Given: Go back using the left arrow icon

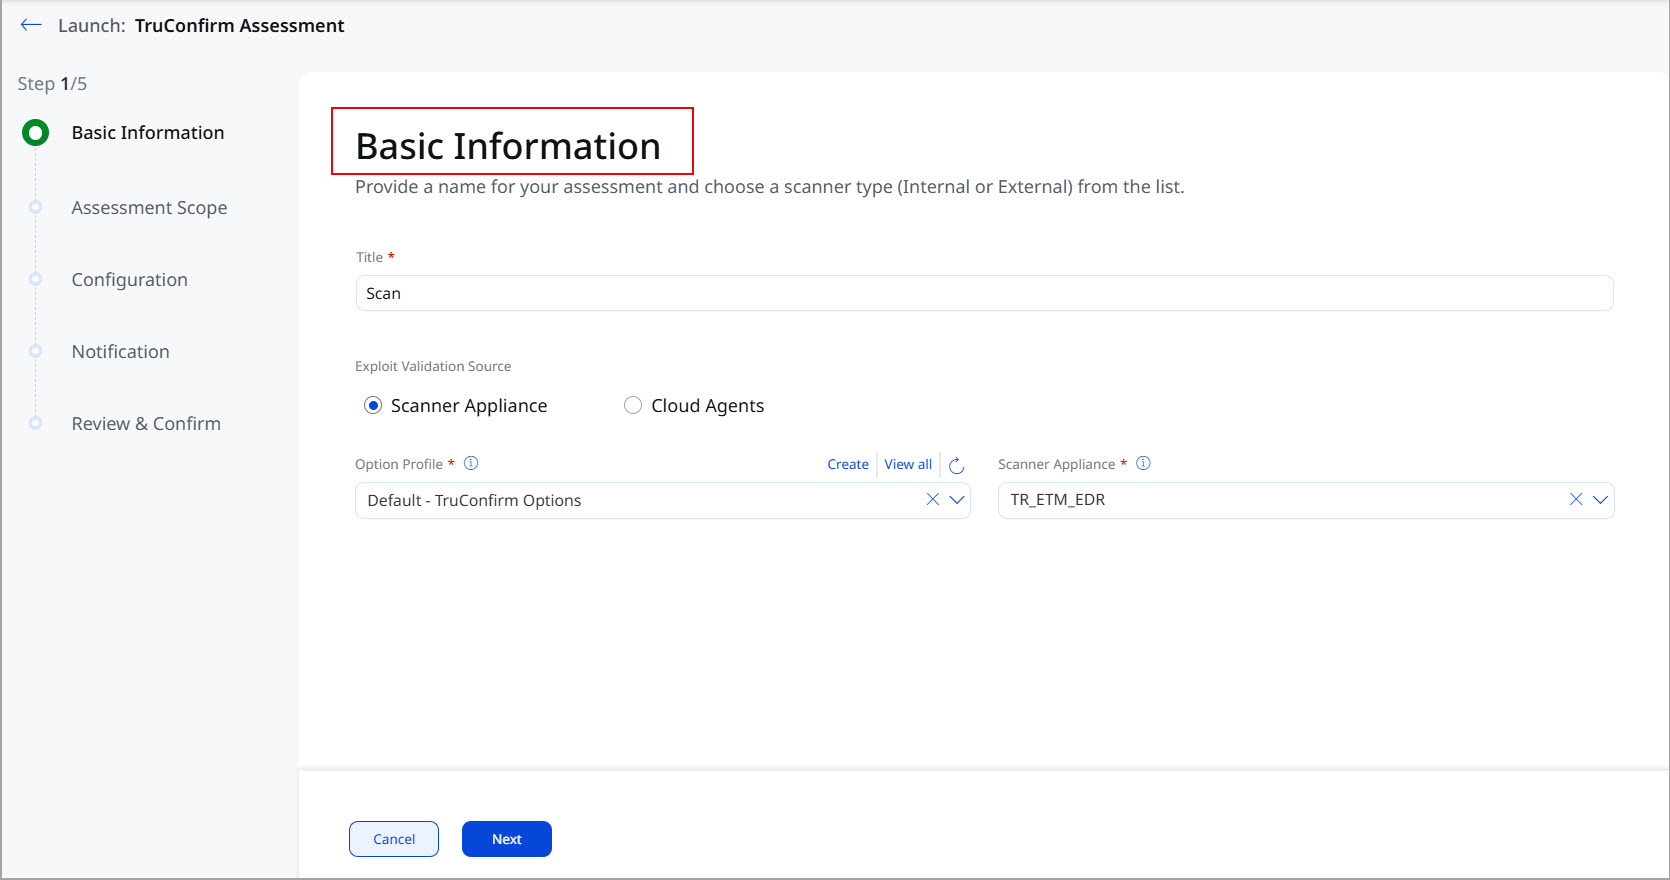Looking at the screenshot, I should (31, 25).
